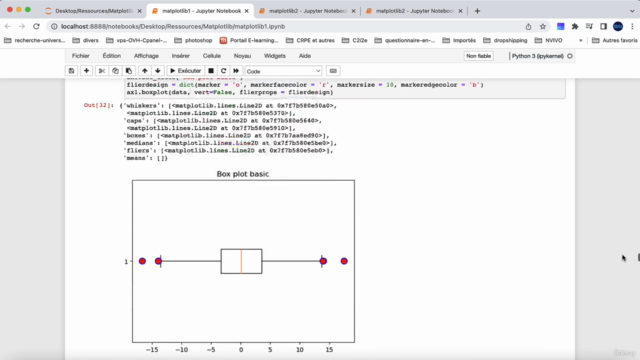Open the command palette keyboard icon

pyautogui.click(x=333, y=71)
